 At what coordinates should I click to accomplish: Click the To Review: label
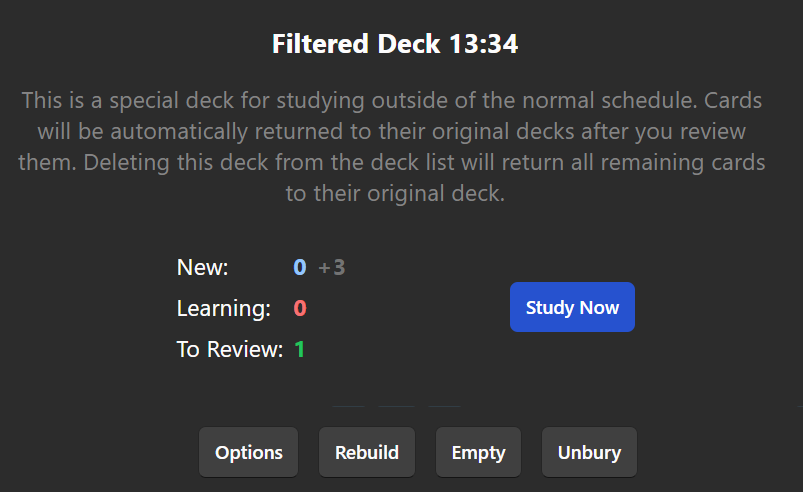230,350
